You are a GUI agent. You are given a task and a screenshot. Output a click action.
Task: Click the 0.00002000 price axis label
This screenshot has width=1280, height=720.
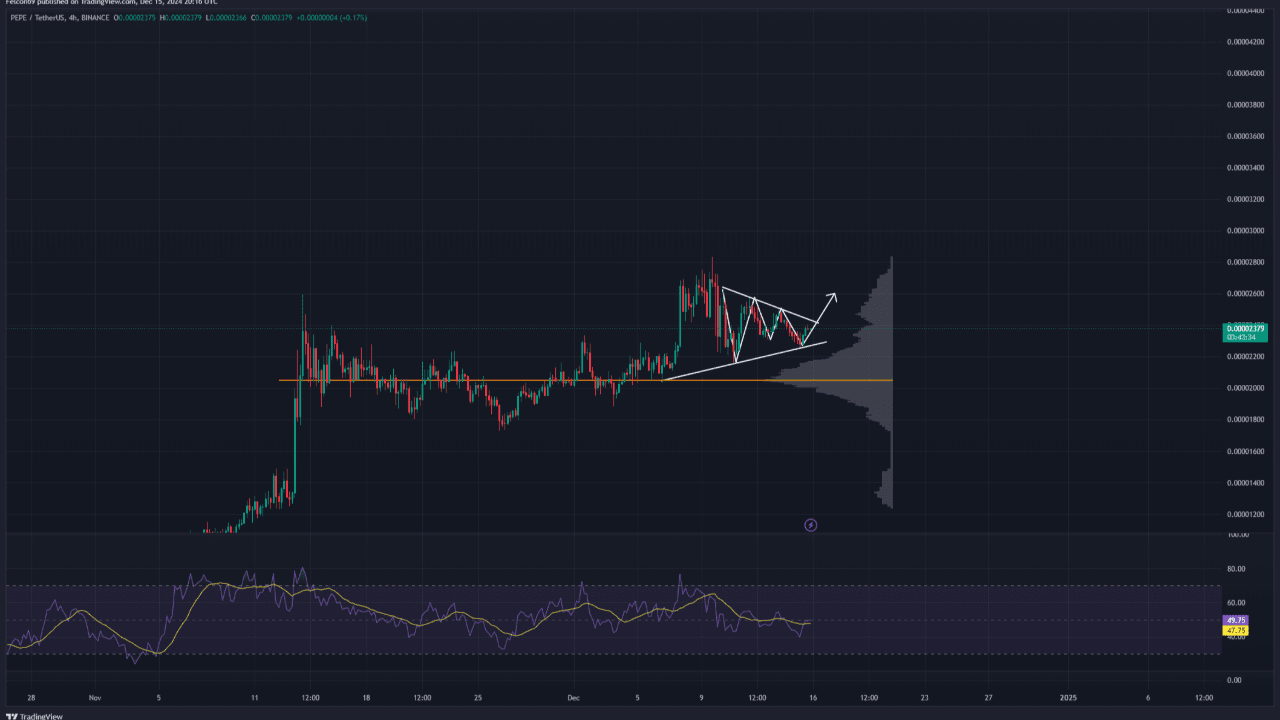click(1245, 388)
